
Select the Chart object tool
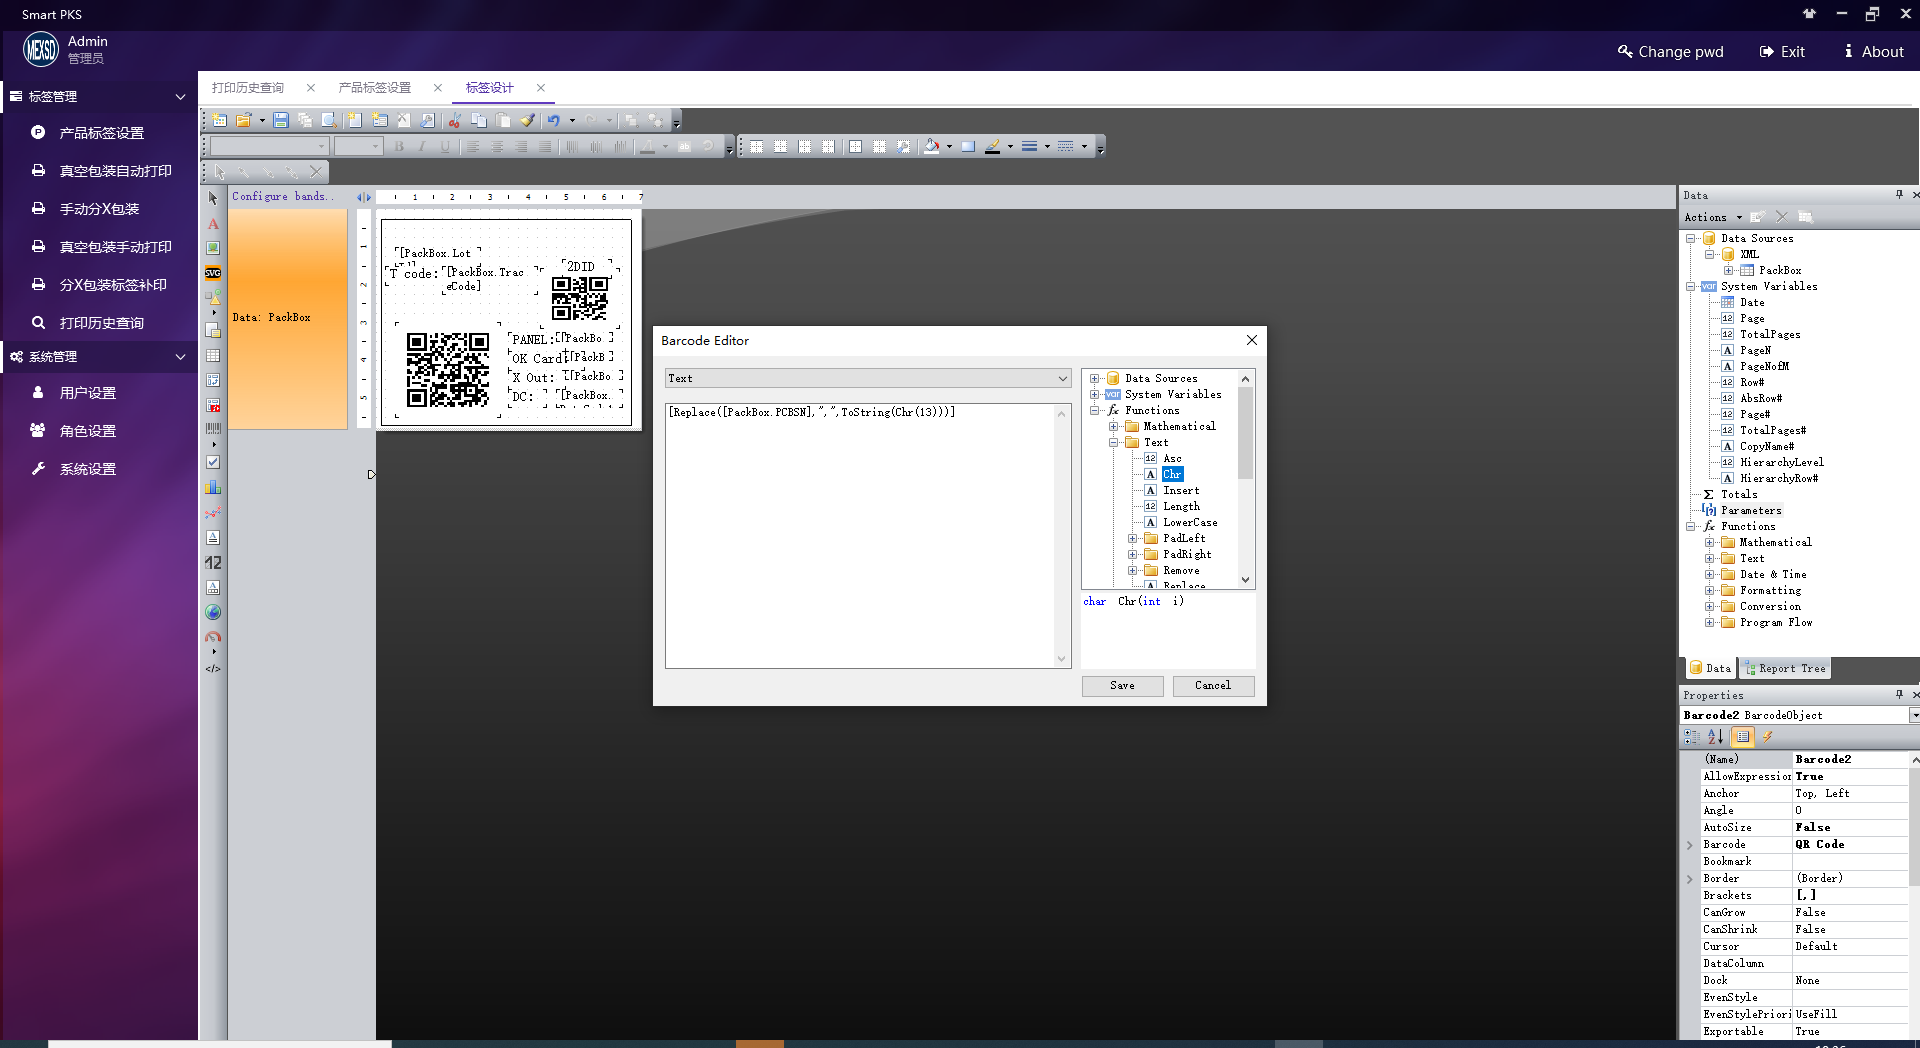pyautogui.click(x=213, y=488)
